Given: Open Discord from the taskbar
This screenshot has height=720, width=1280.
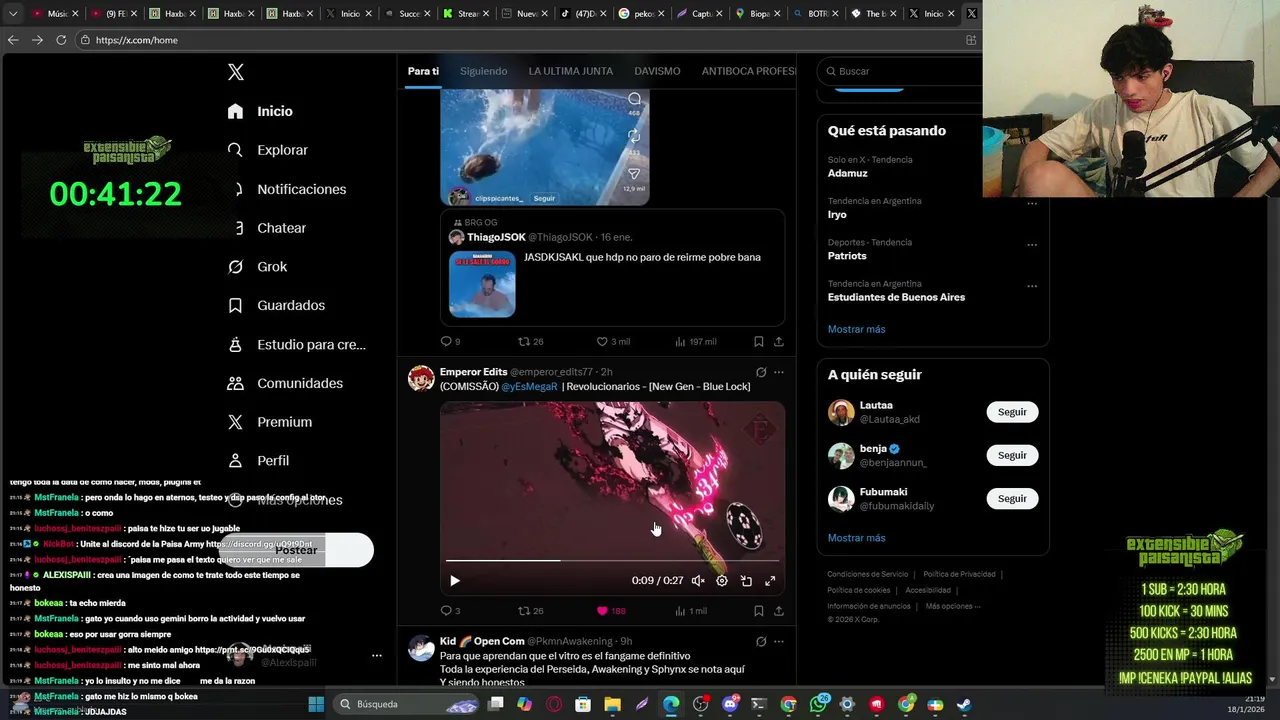Looking at the screenshot, I should (730, 704).
